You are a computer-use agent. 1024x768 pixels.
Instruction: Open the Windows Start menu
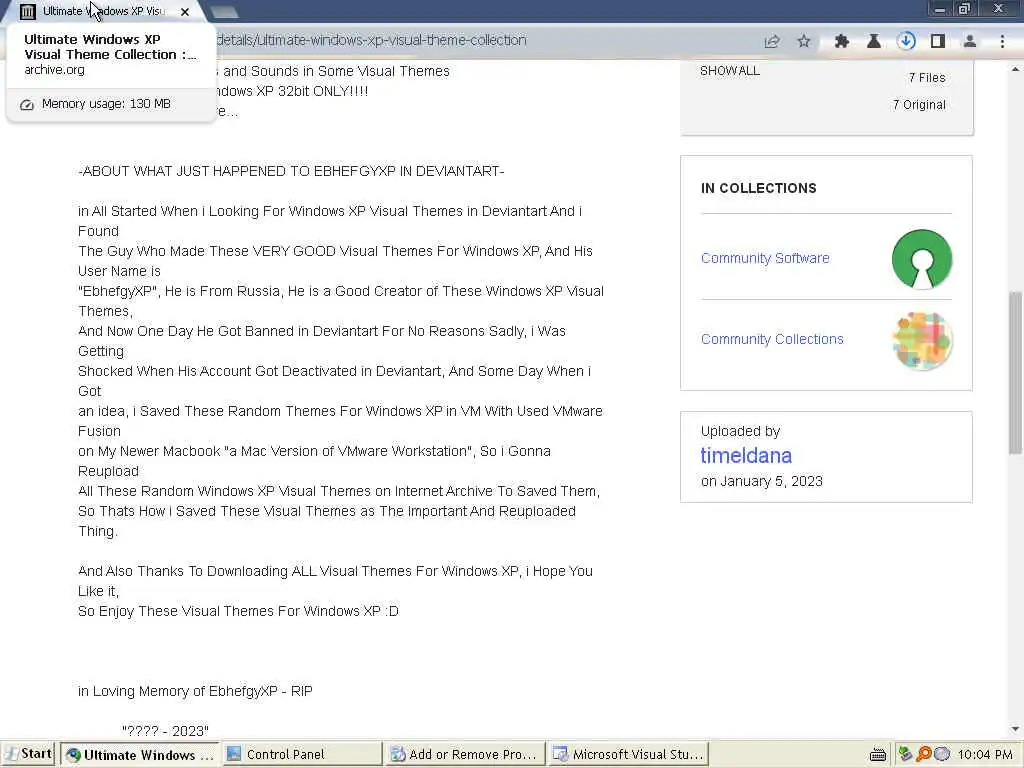[x=28, y=754]
